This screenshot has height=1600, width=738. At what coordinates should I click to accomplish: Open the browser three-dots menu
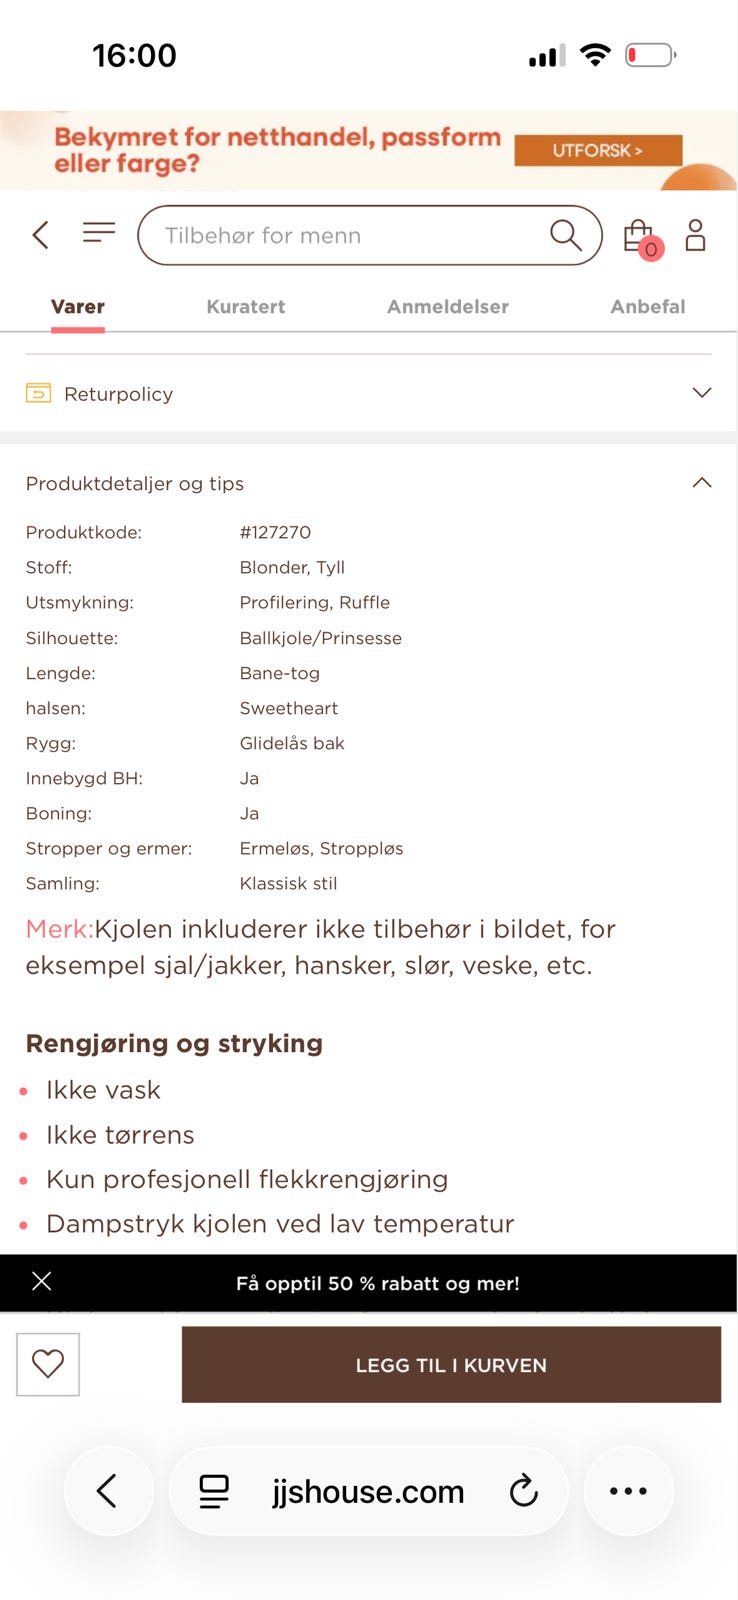click(x=628, y=1491)
